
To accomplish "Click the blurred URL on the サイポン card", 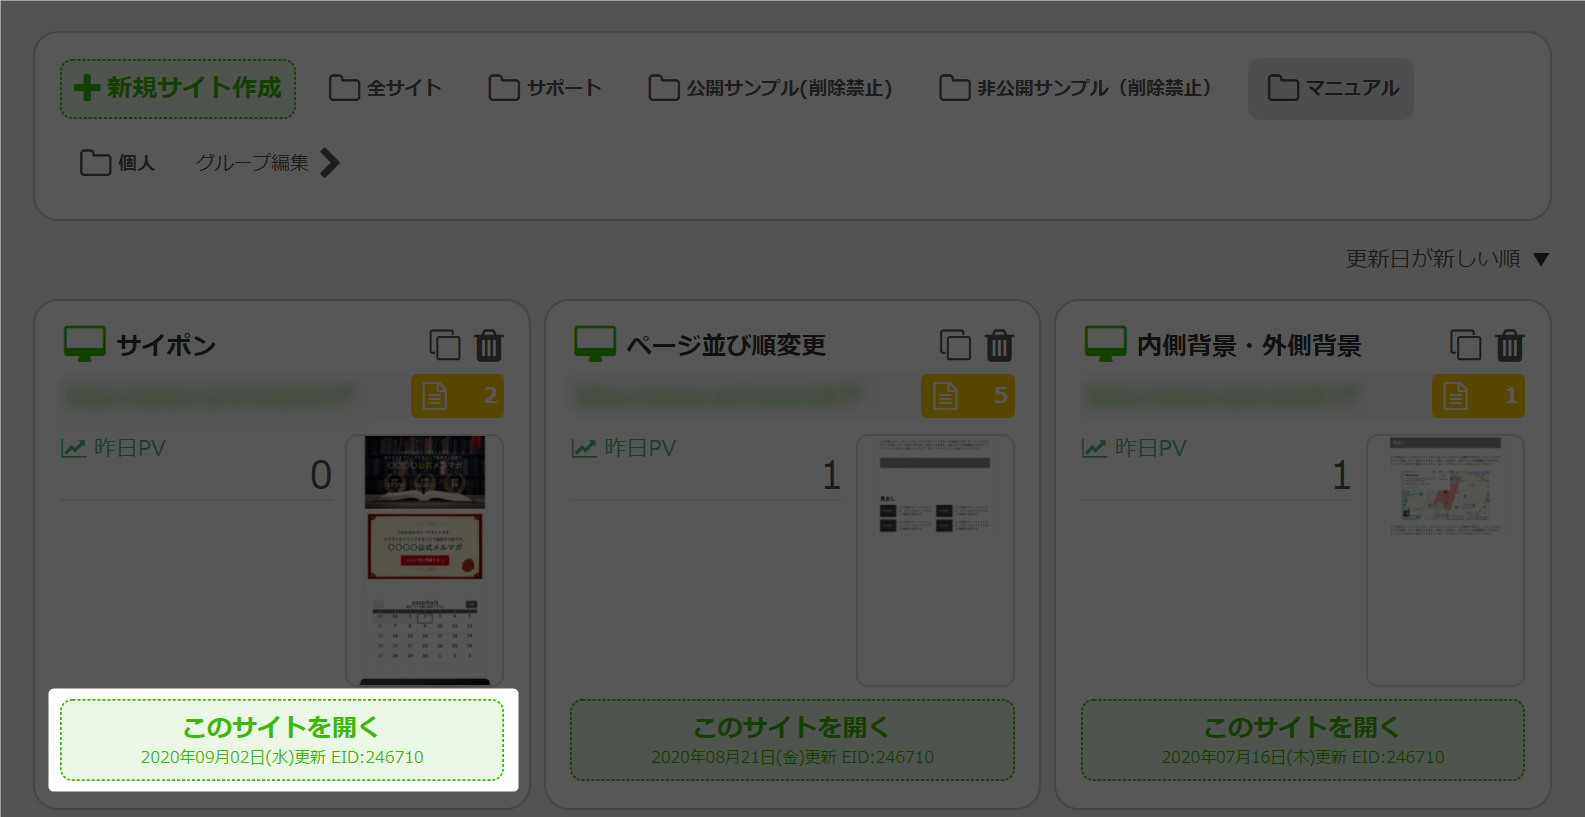I will coord(210,397).
